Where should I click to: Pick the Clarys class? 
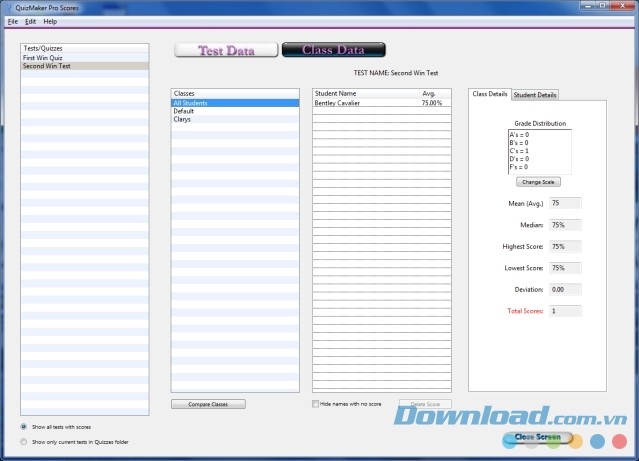(x=182, y=119)
